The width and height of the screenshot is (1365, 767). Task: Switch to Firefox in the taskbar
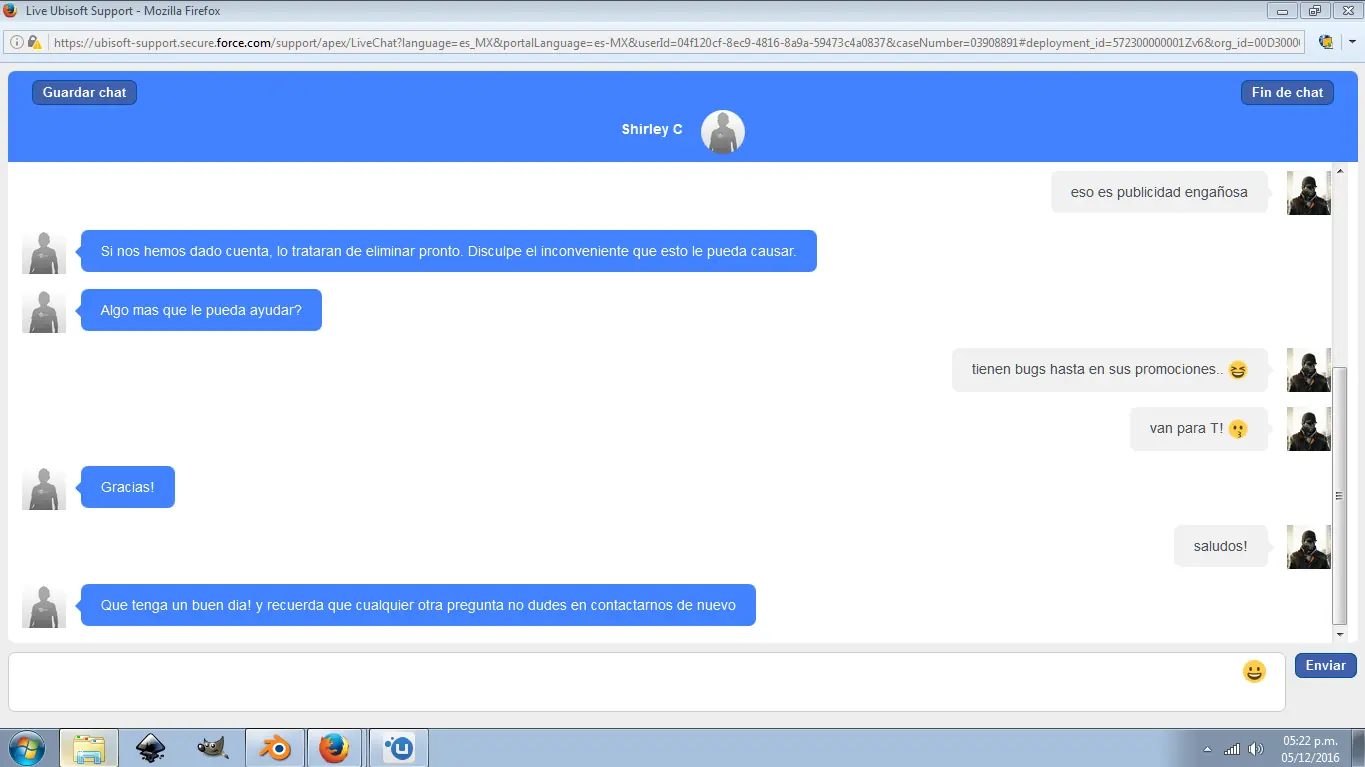tap(335, 748)
